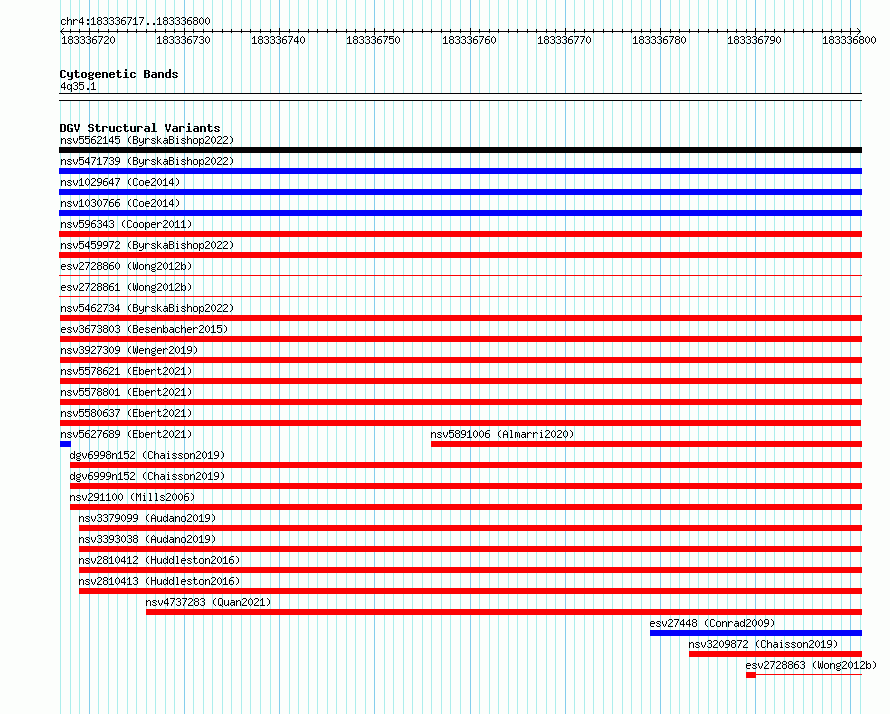Click the blue nsv5471739 variant bar

click(460, 171)
